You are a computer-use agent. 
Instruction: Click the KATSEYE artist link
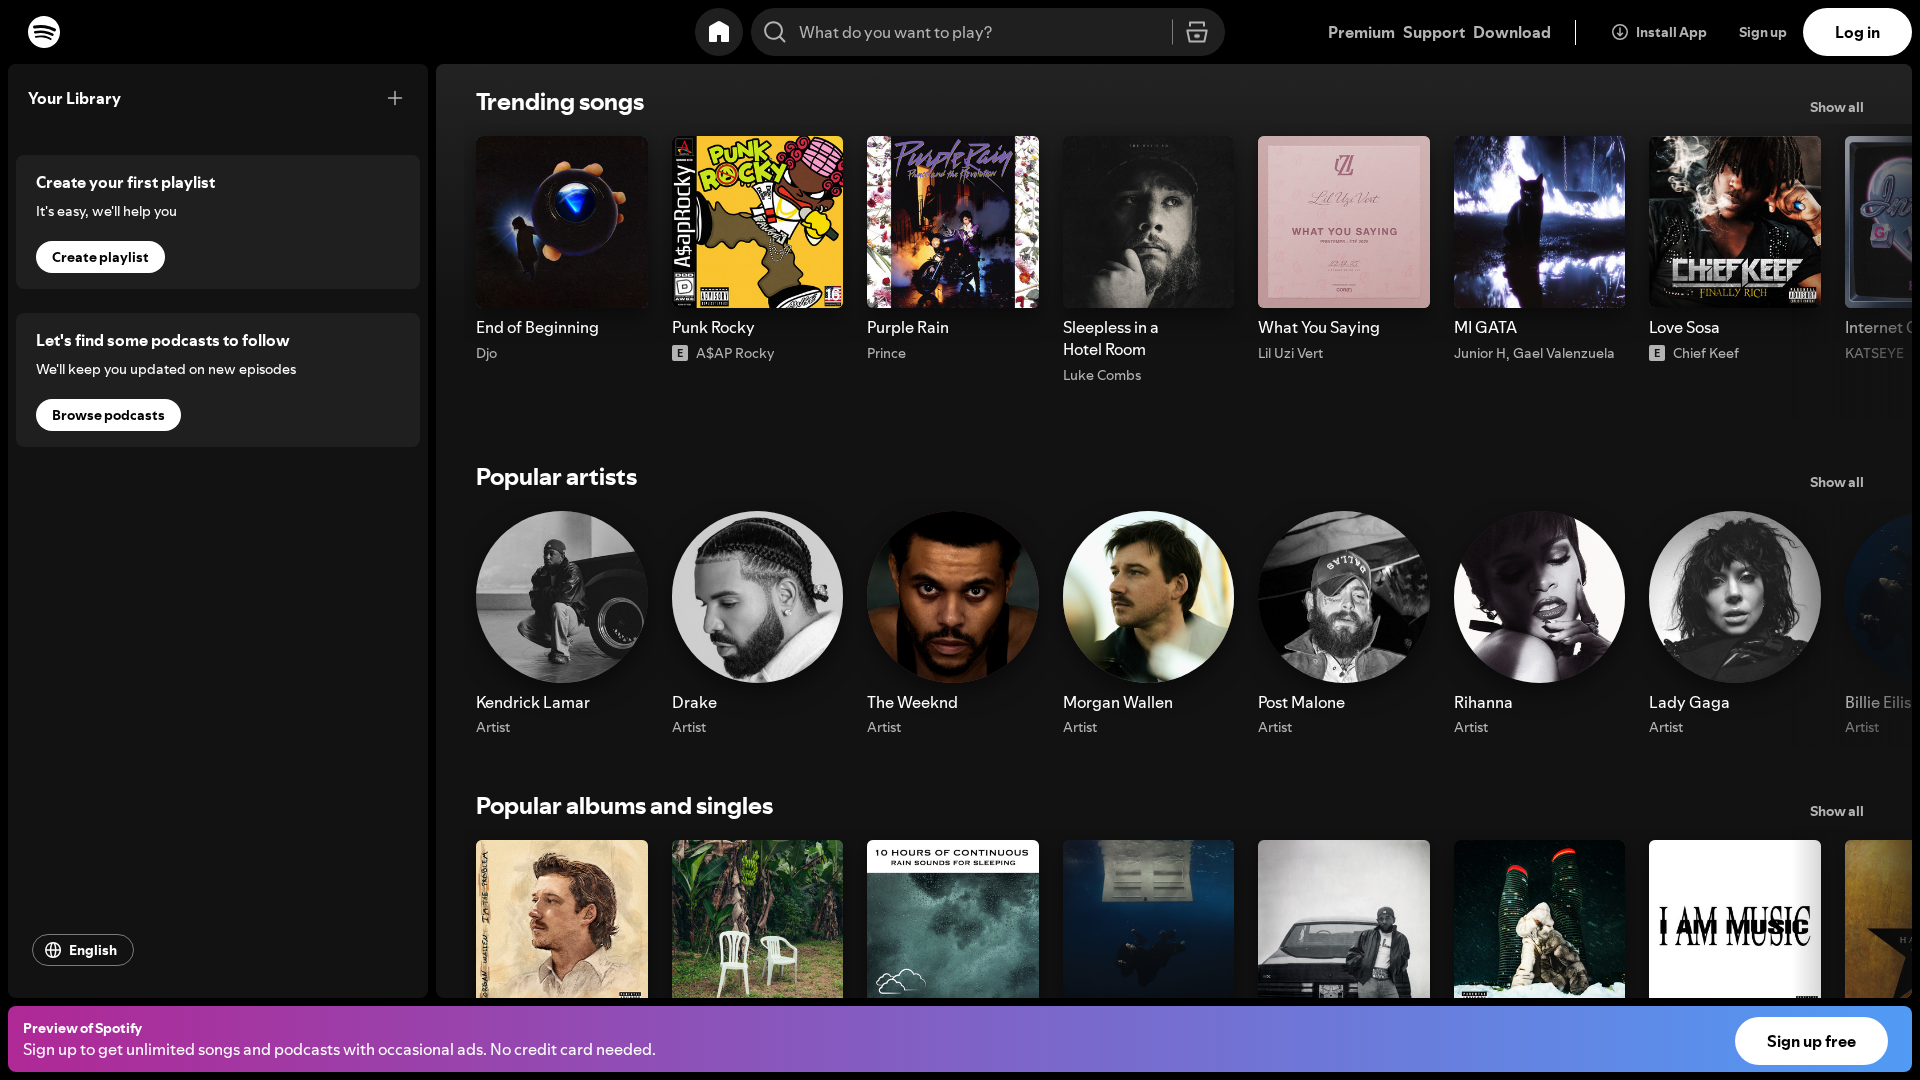tap(1874, 353)
